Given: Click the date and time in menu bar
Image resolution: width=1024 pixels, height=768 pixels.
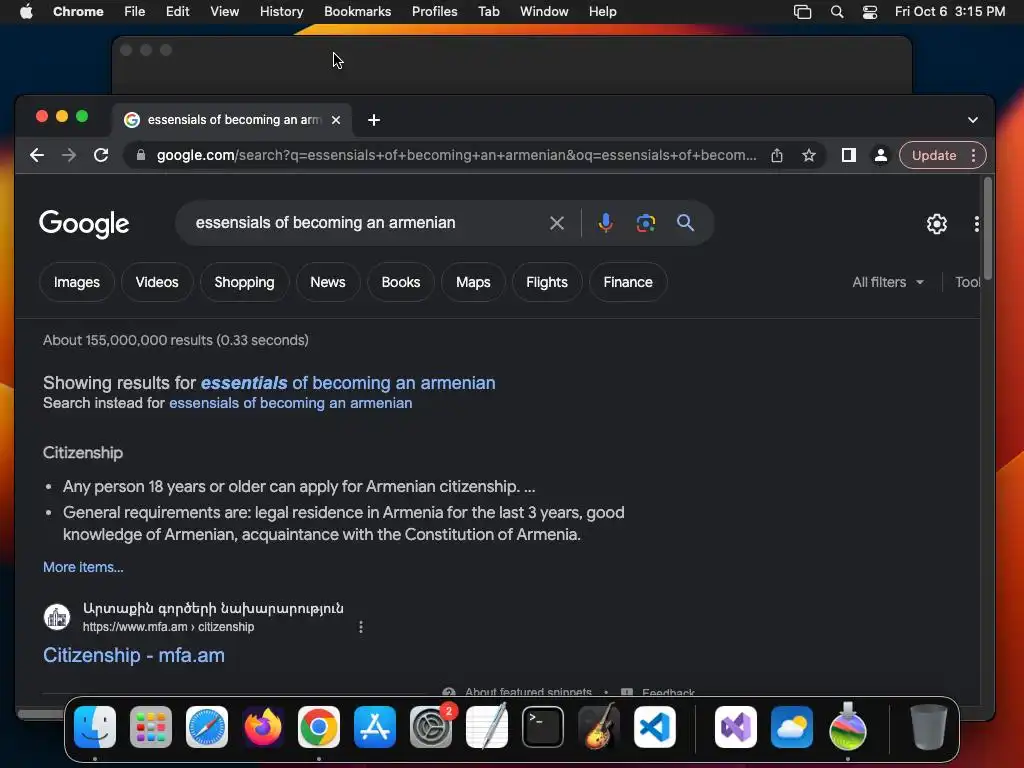Looking at the screenshot, I should click(950, 12).
